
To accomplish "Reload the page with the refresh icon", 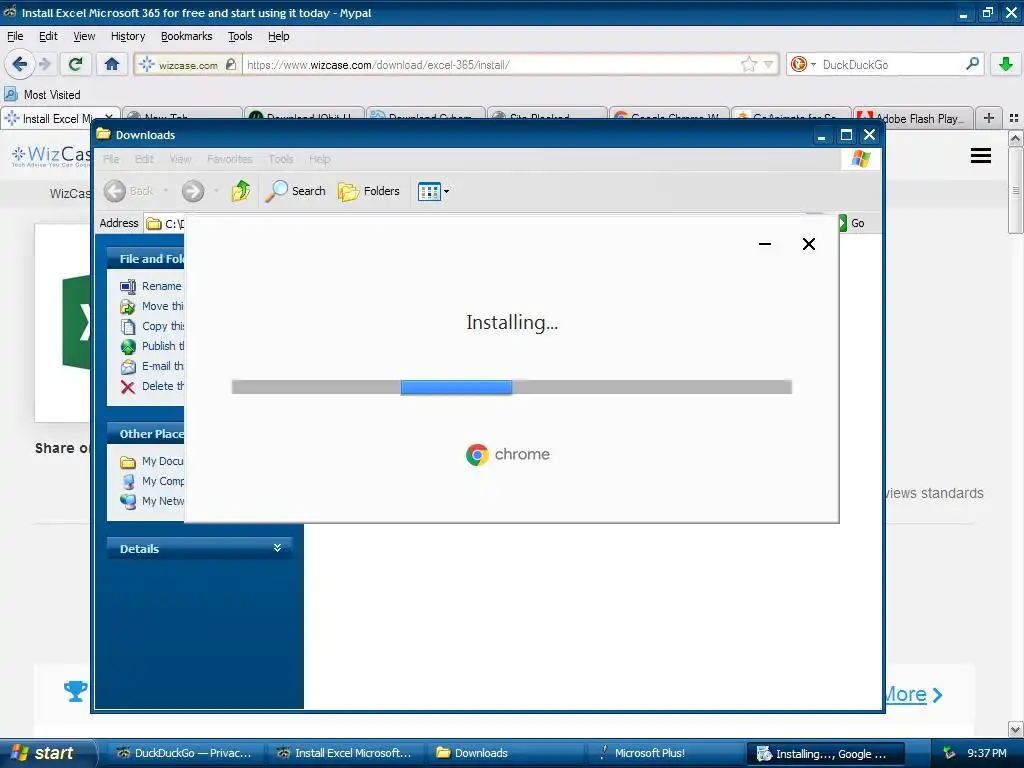I will tap(76, 64).
